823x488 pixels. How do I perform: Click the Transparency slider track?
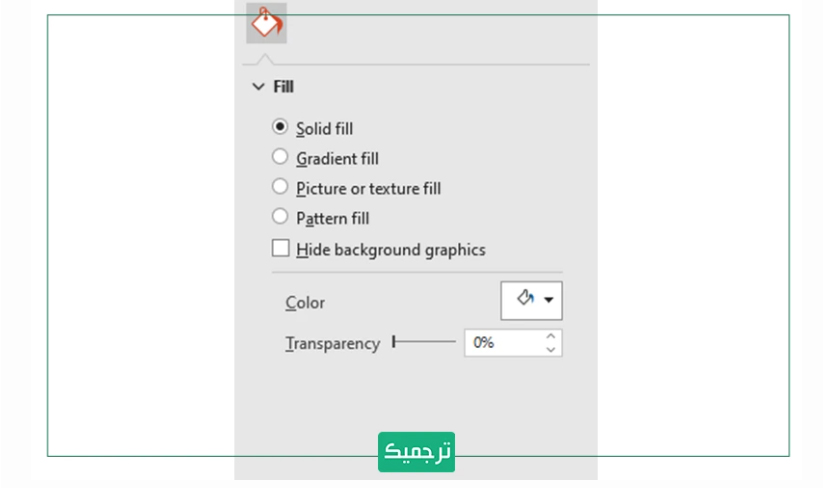[425, 342]
